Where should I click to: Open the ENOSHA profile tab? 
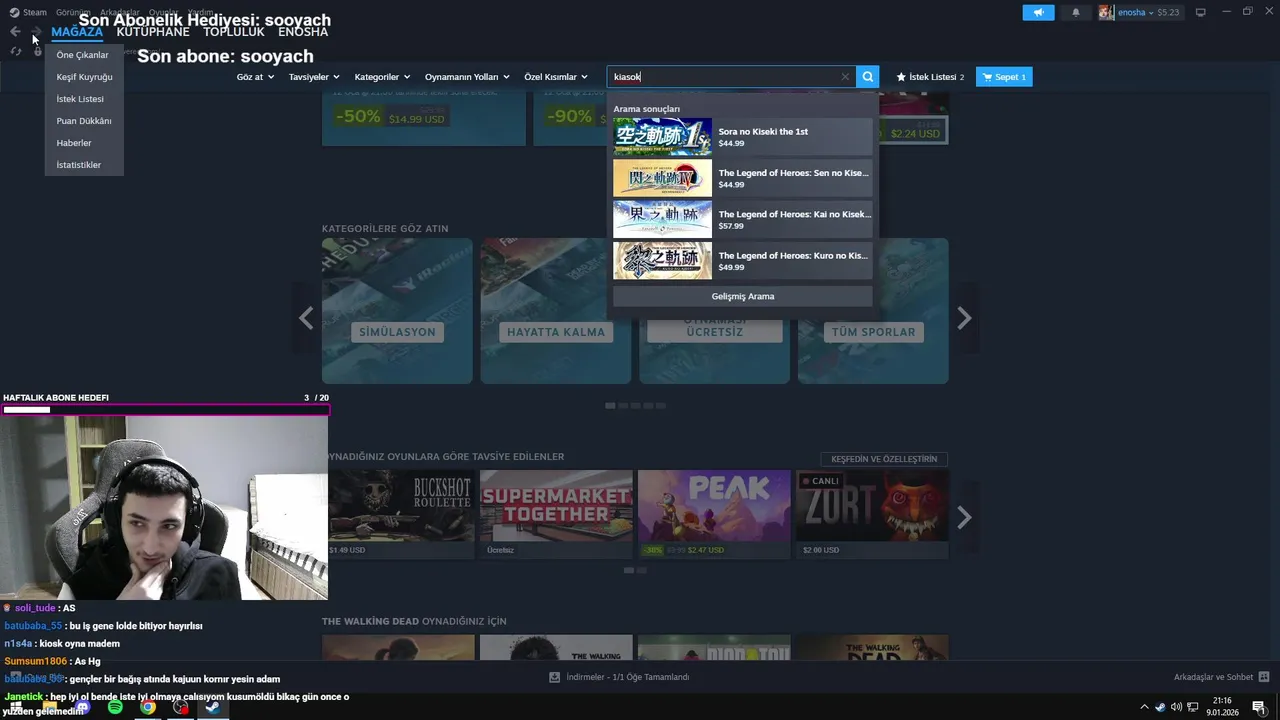(303, 32)
